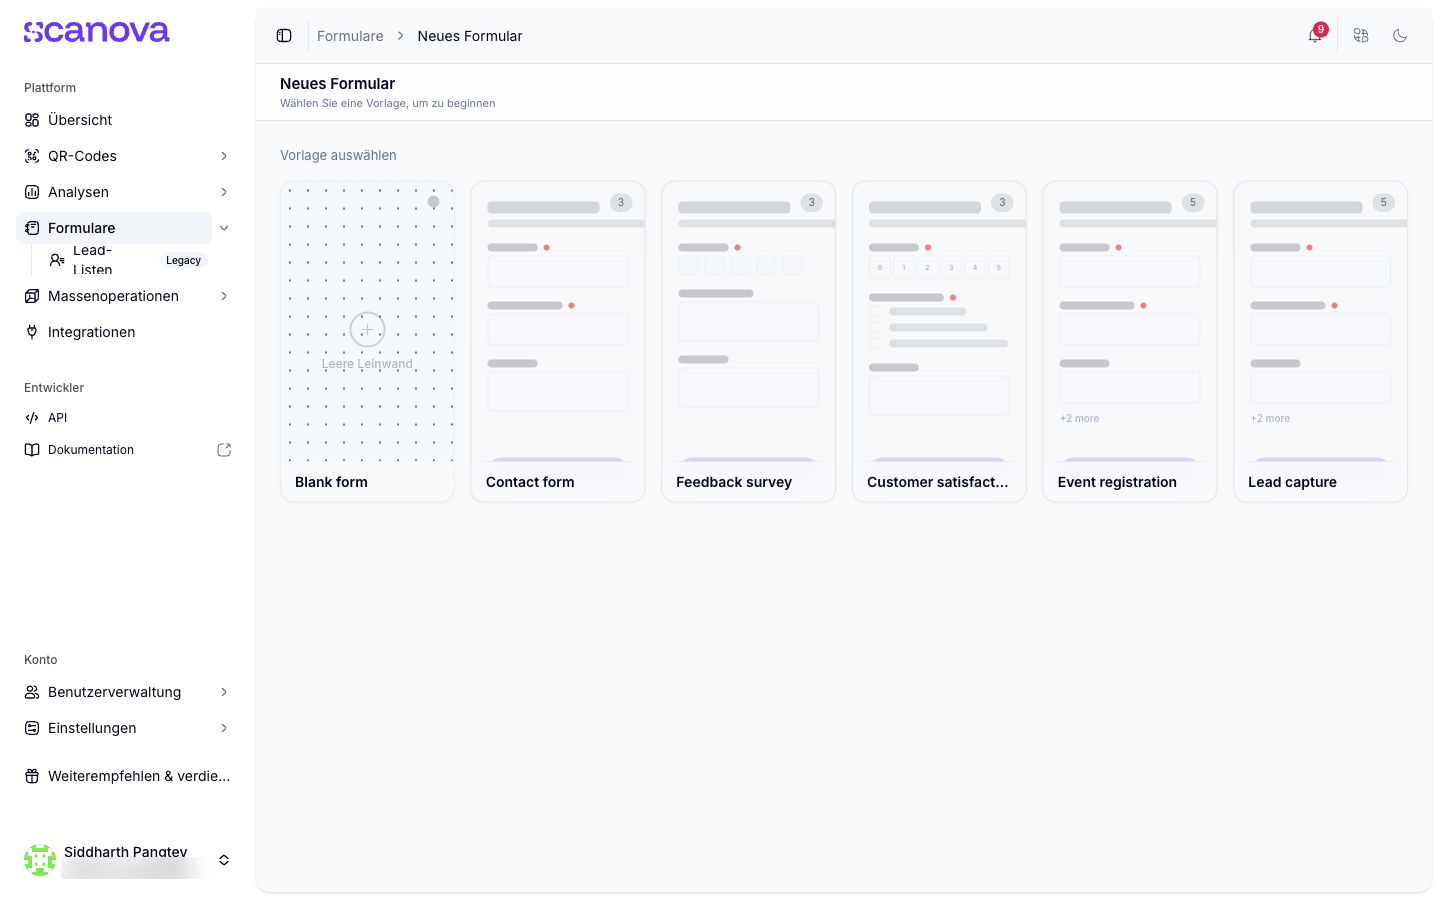Pick the Event registration template

coord(1130,341)
